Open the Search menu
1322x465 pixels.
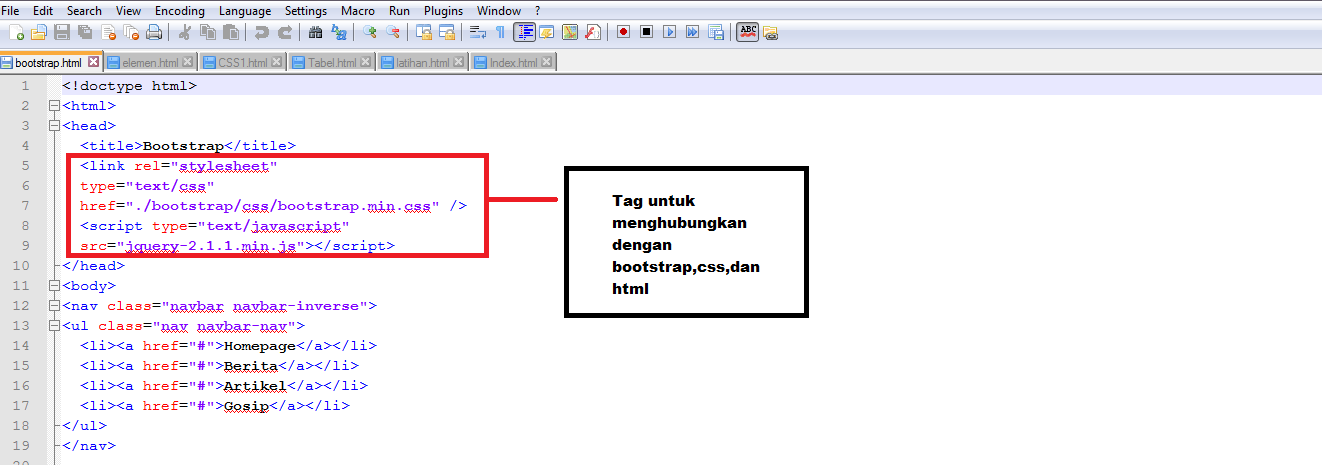pos(84,10)
